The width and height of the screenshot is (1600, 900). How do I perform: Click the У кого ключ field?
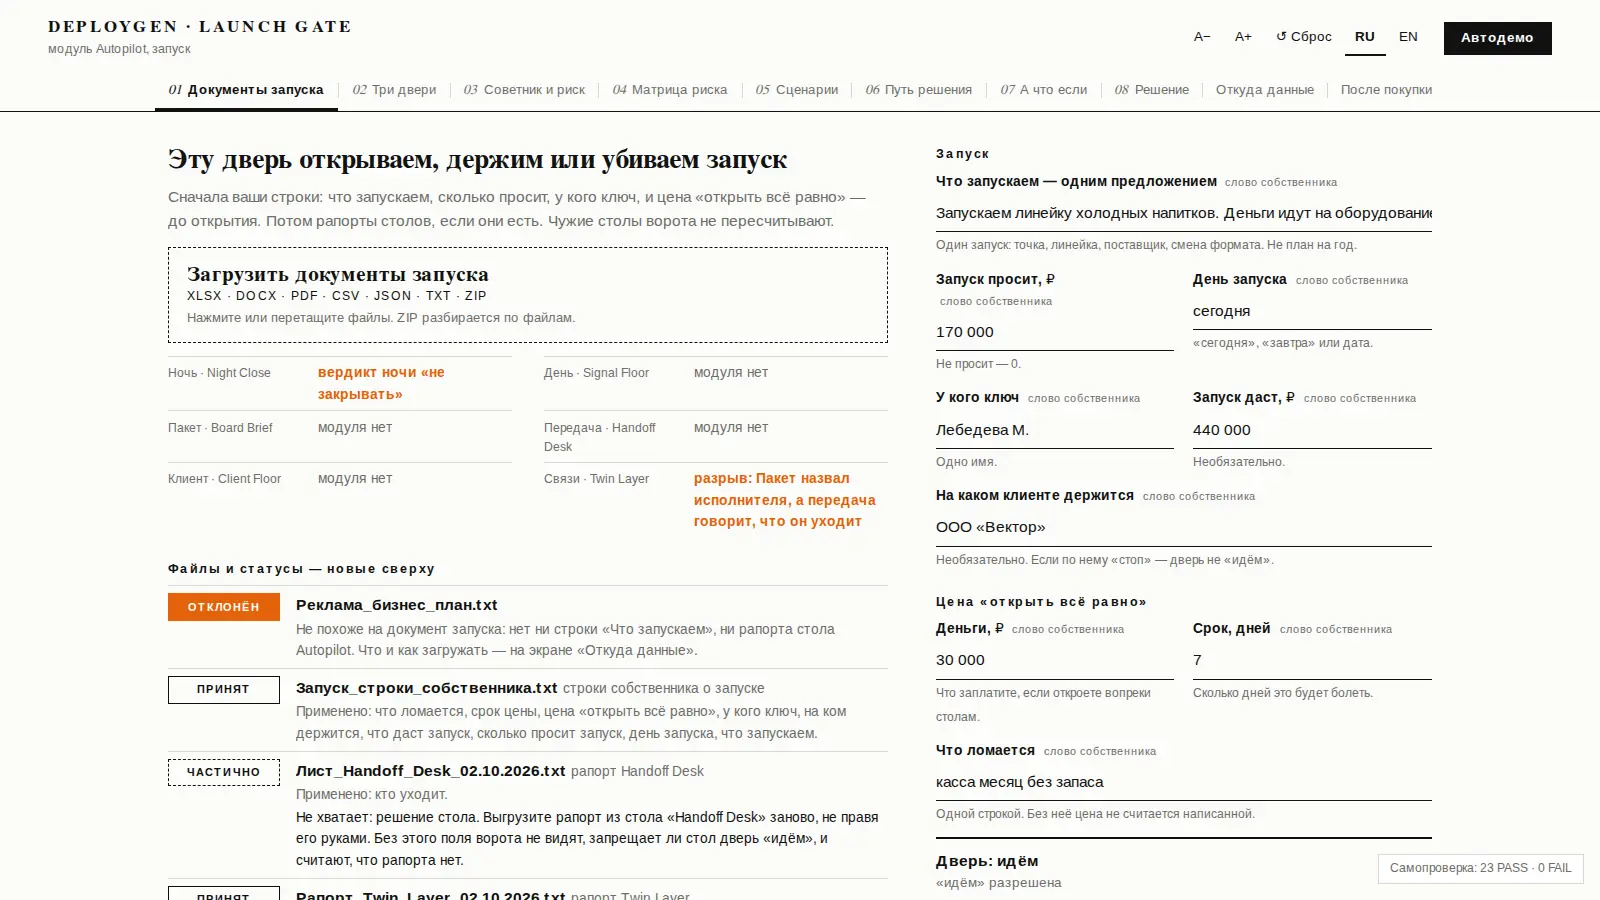coord(1055,430)
